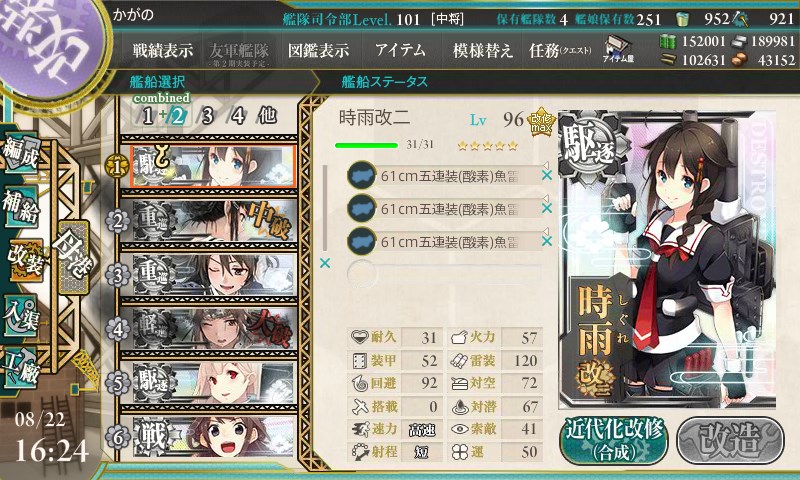Switch to fleet tab 4
This screenshot has height=480, width=800.
238,116
